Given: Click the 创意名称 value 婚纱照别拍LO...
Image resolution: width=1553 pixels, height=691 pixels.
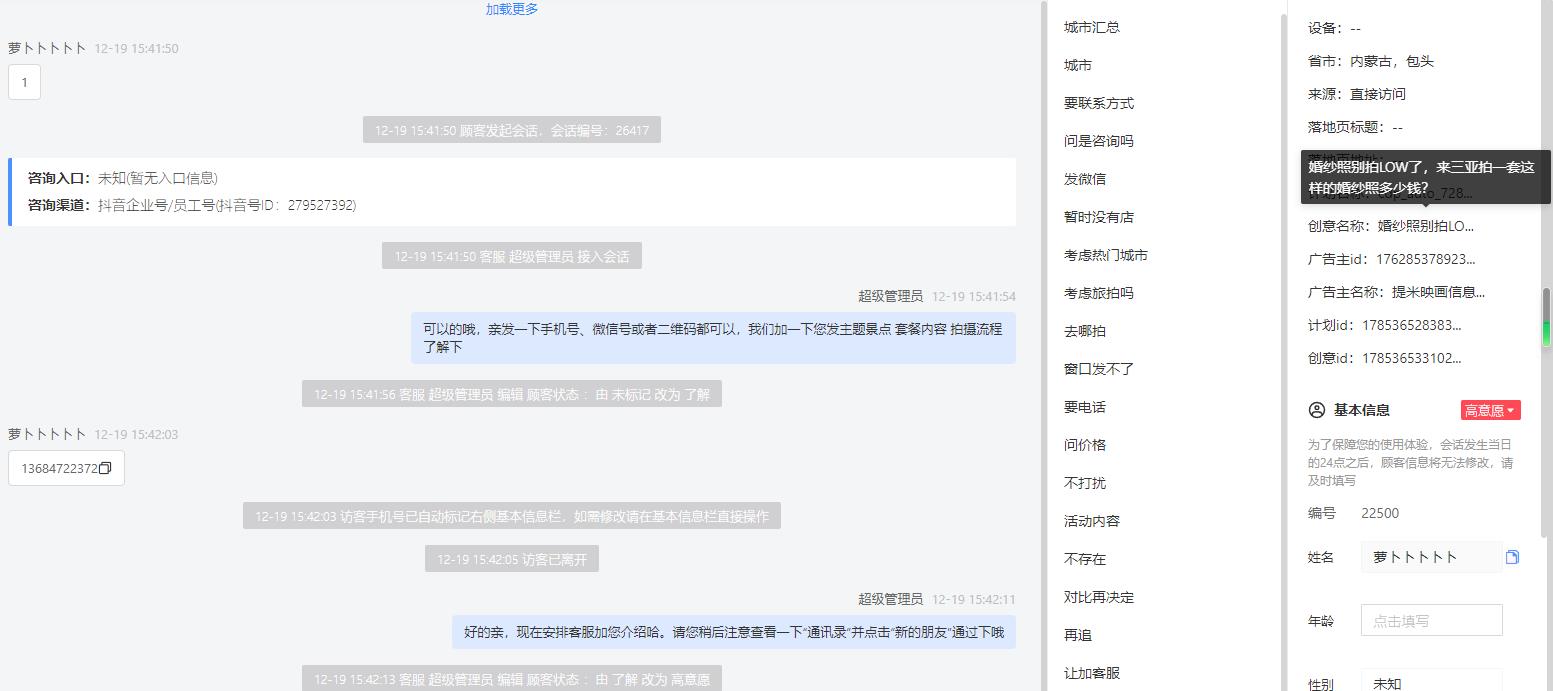Looking at the screenshot, I should (x=1425, y=226).
